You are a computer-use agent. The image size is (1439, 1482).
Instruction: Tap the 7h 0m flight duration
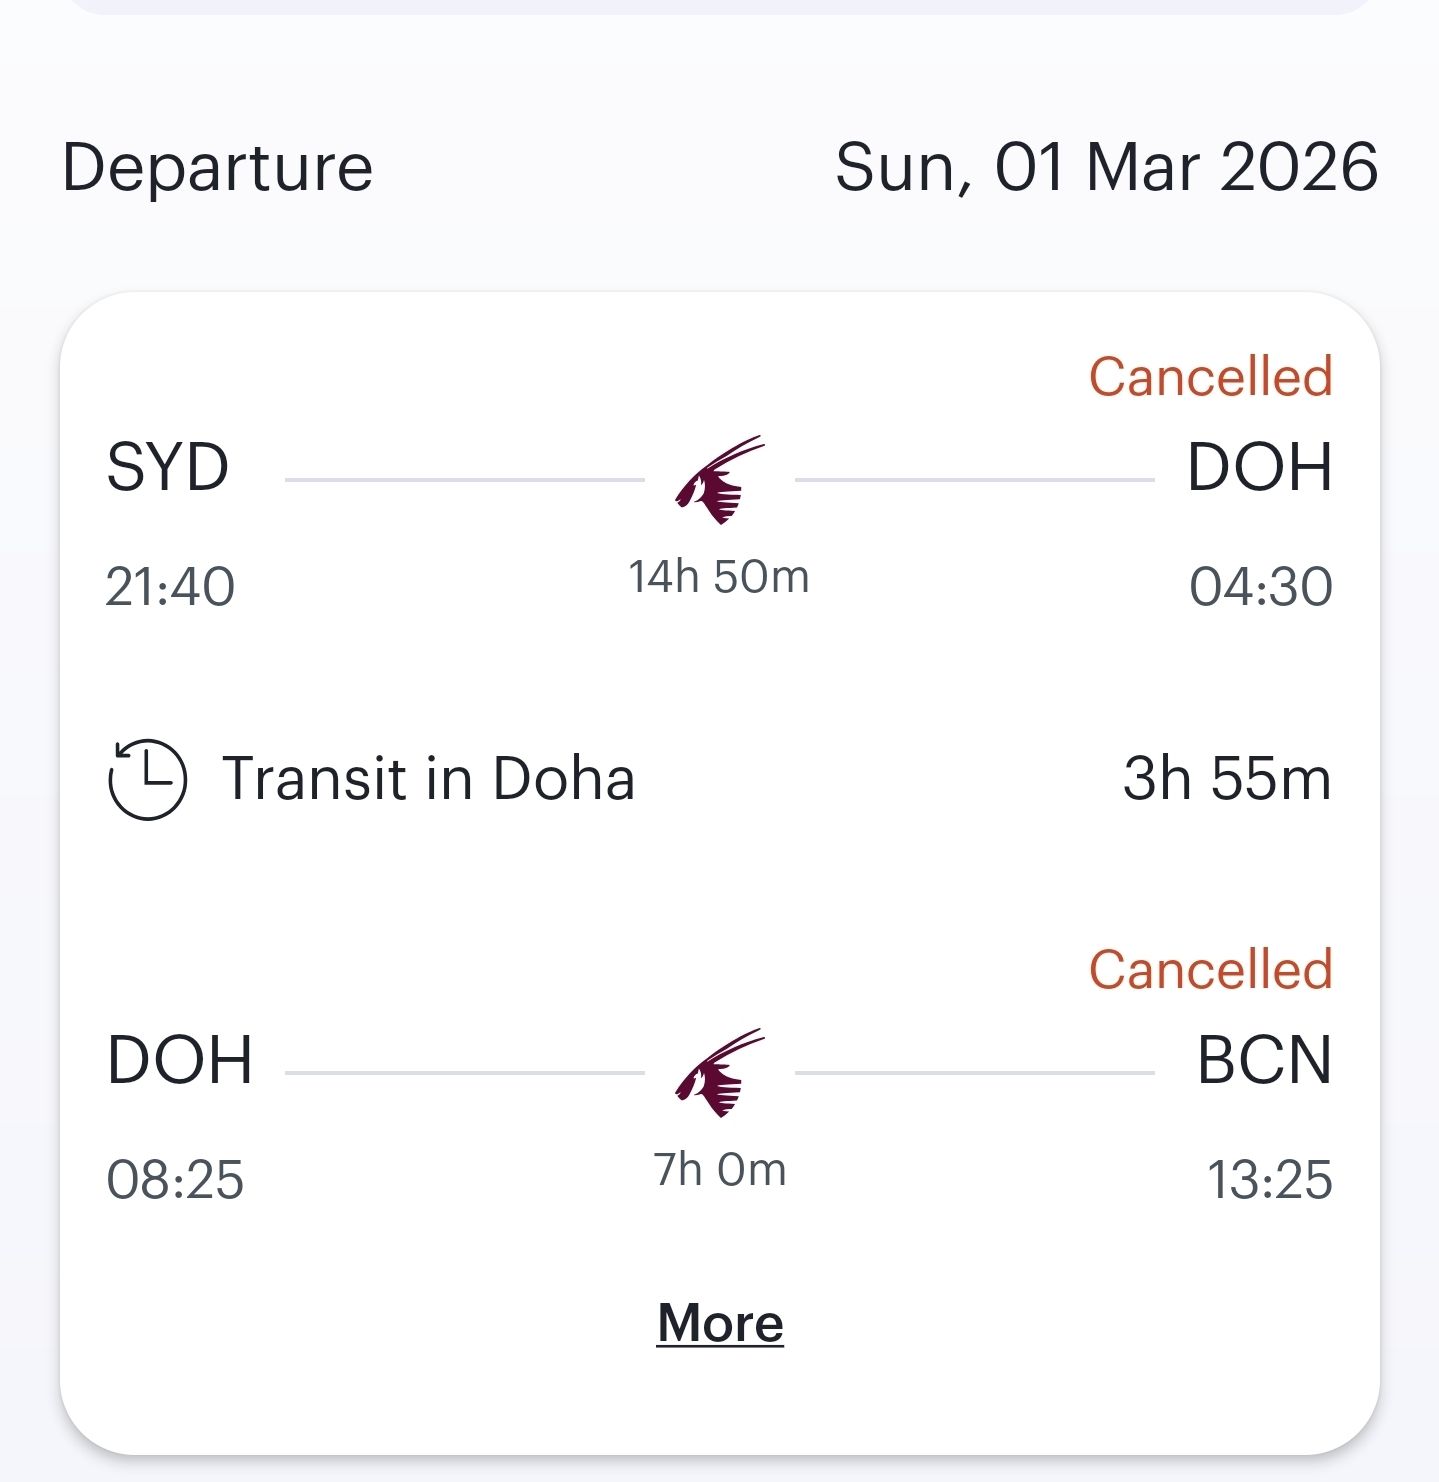(720, 1169)
